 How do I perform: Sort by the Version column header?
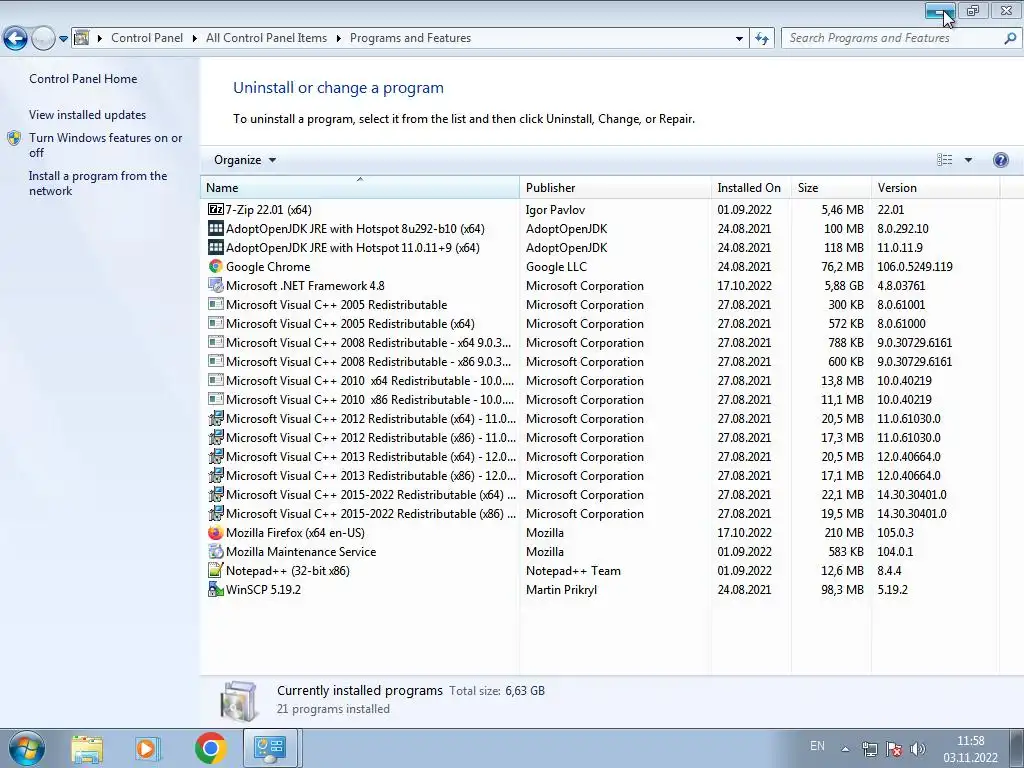click(x=935, y=187)
